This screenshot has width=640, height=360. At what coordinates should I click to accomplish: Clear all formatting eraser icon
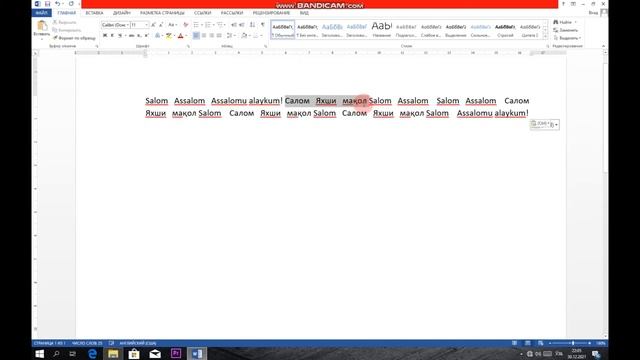tap(186, 25)
